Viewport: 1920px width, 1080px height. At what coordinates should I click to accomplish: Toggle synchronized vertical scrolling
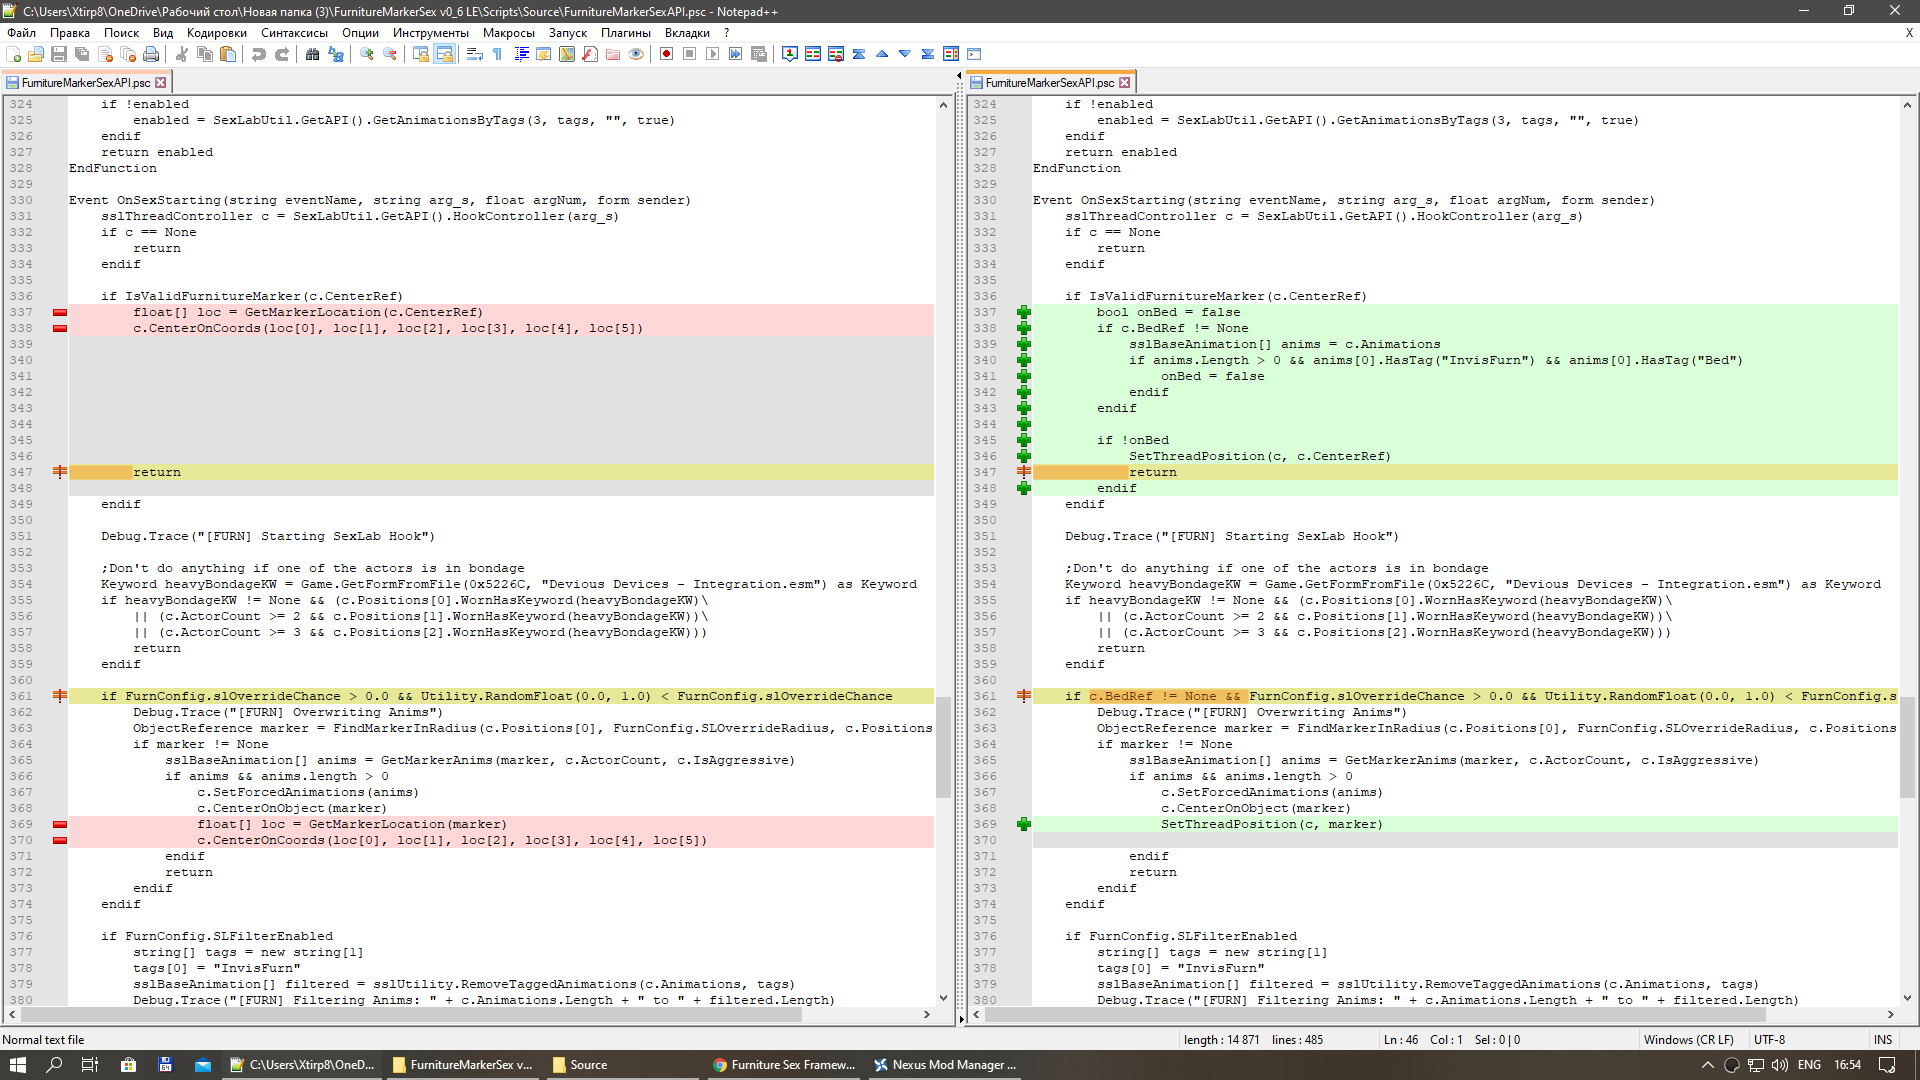[x=421, y=54]
